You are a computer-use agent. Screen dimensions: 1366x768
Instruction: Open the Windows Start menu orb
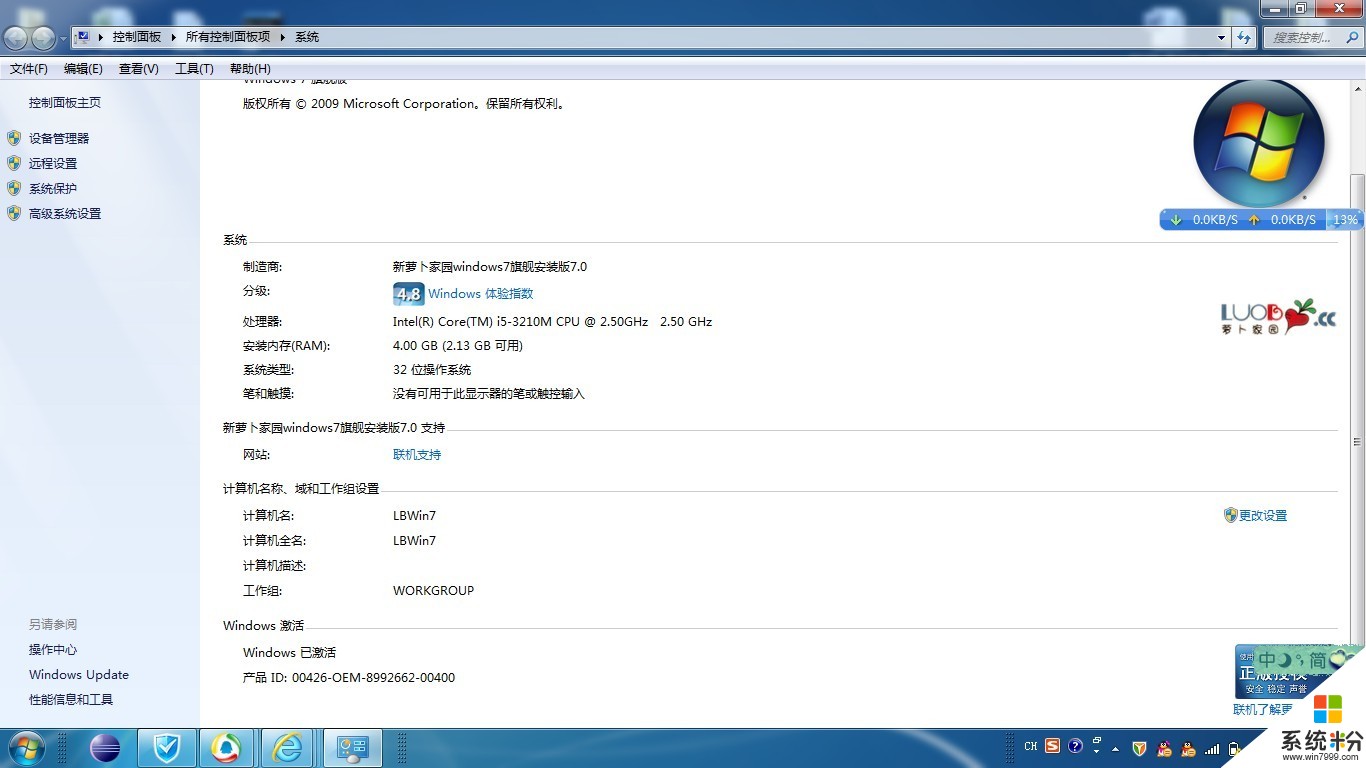coord(26,747)
